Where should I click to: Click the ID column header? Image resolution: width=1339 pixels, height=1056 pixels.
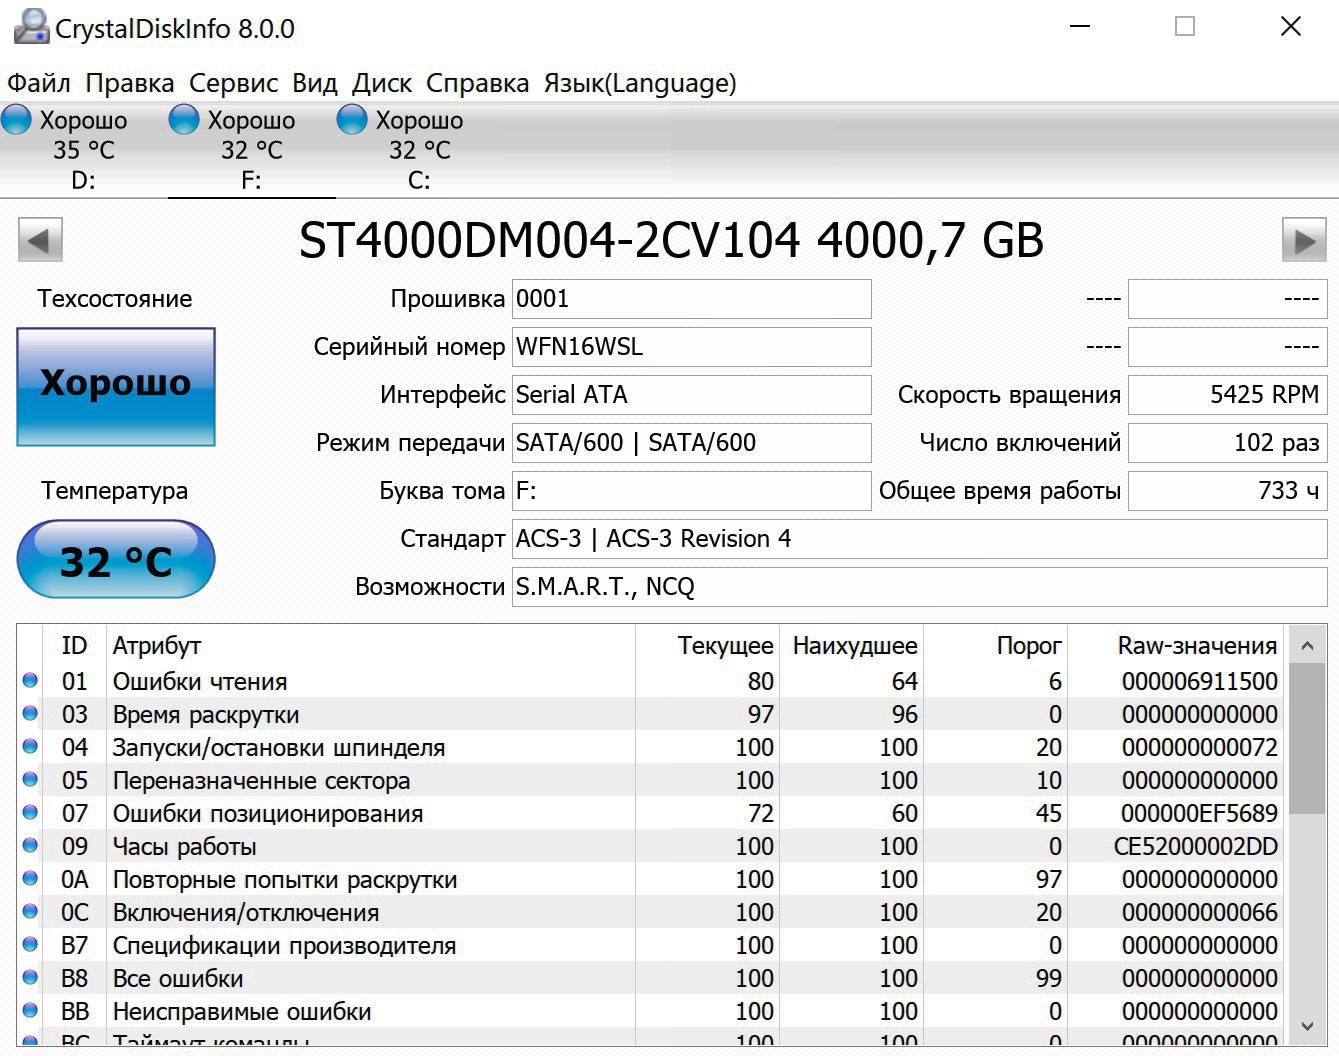[x=75, y=646]
